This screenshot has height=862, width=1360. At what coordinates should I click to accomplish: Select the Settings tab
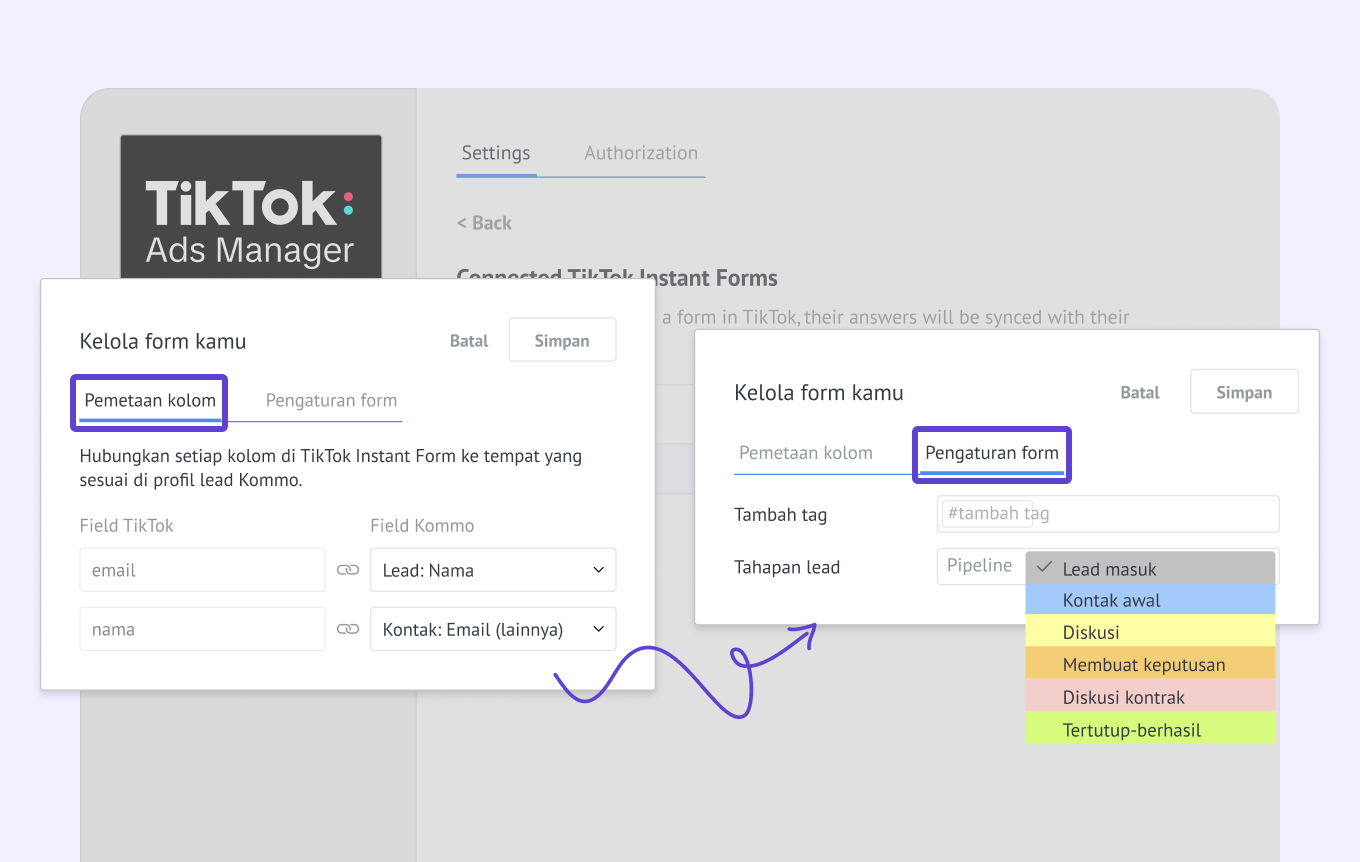(496, 153)
